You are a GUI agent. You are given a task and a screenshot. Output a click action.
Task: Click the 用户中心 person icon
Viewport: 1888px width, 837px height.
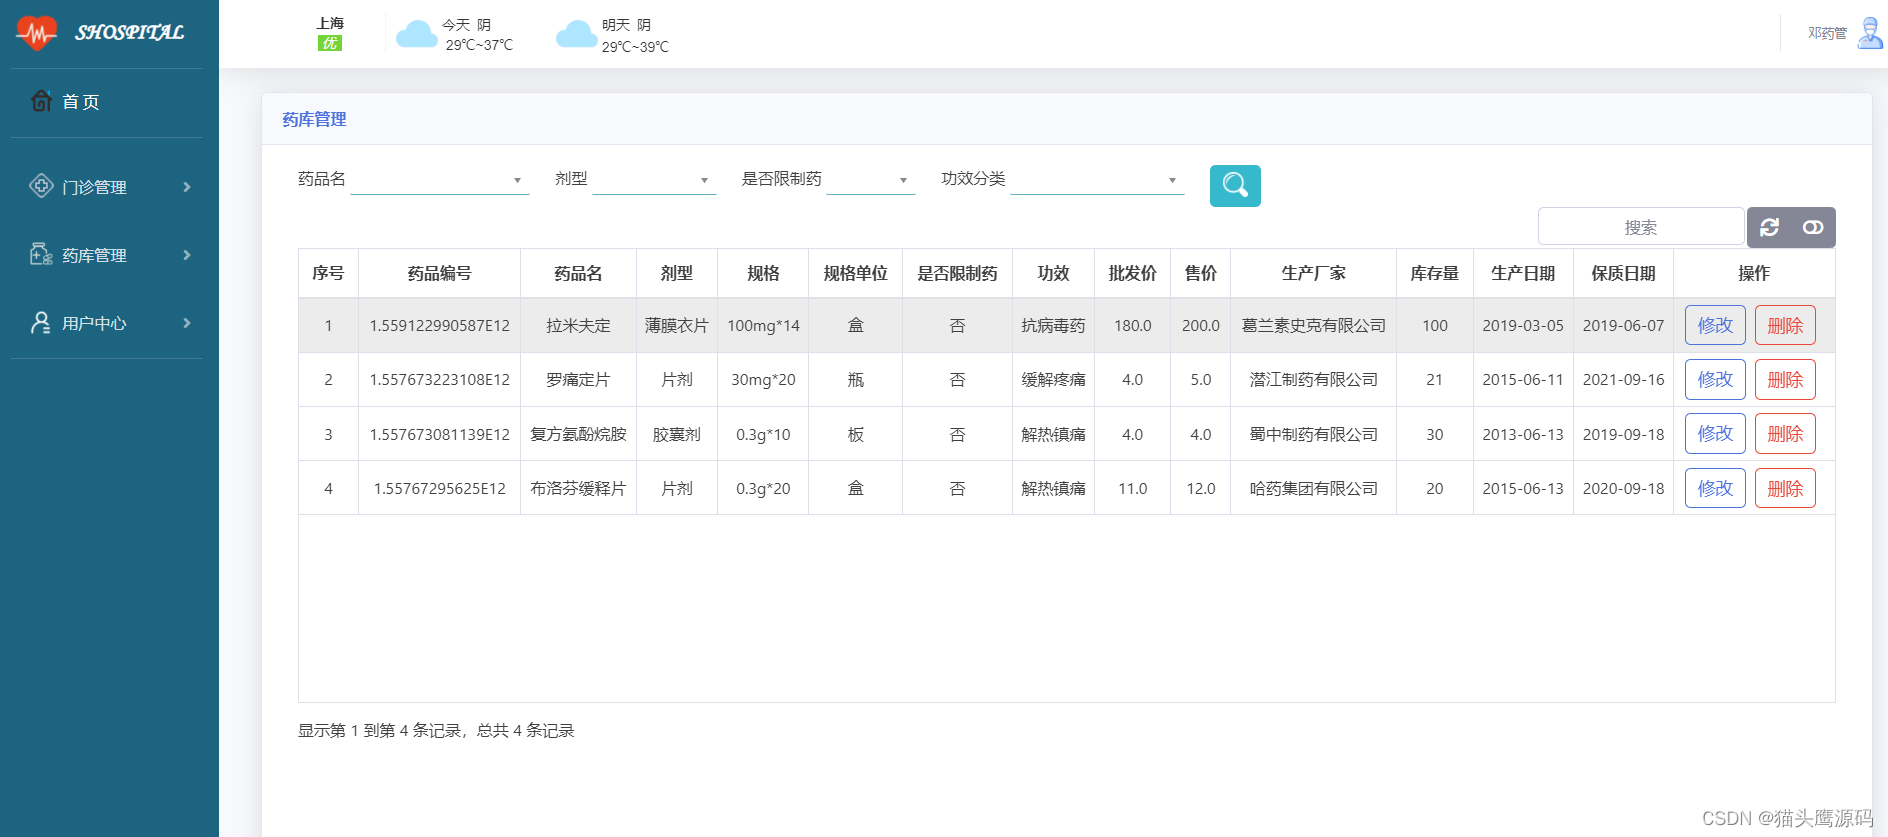(41, 322)
